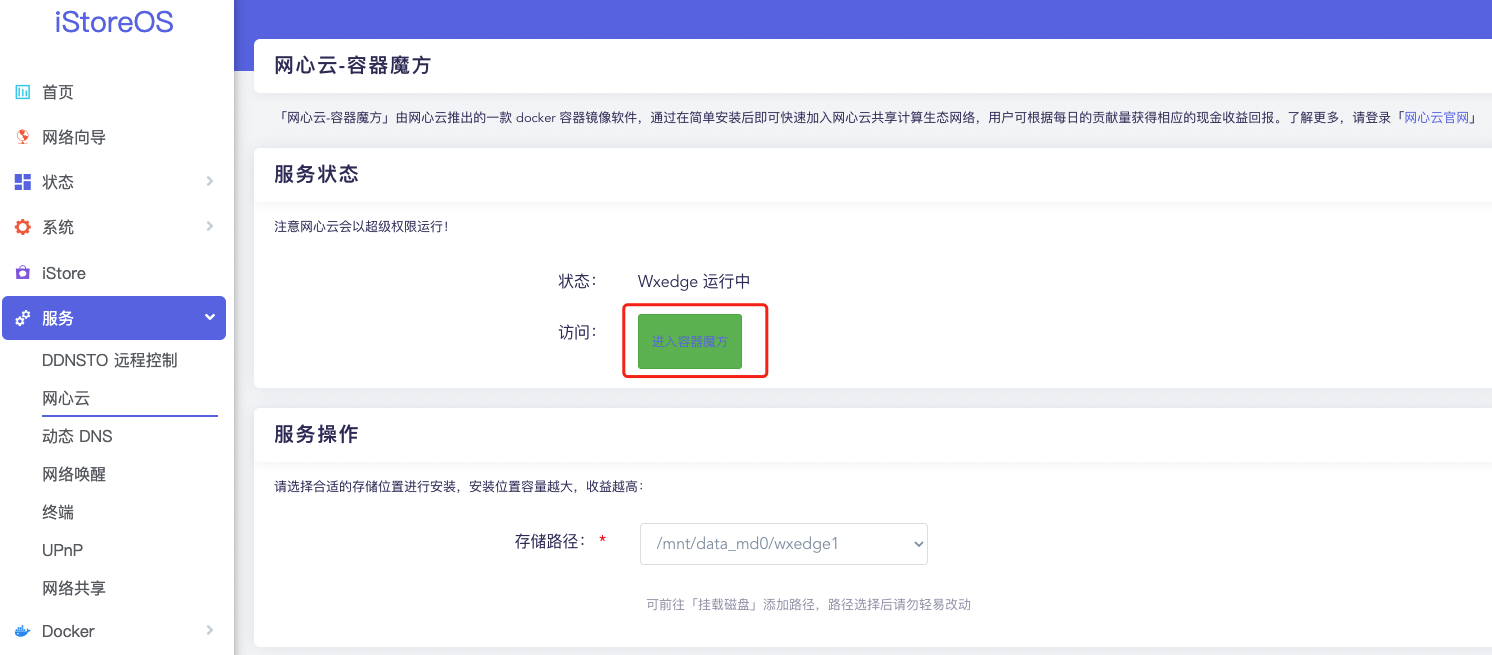This screenshot has height=655, width=1492.
Task: Click the 存储路径 field label
Action: pos(549,542)
